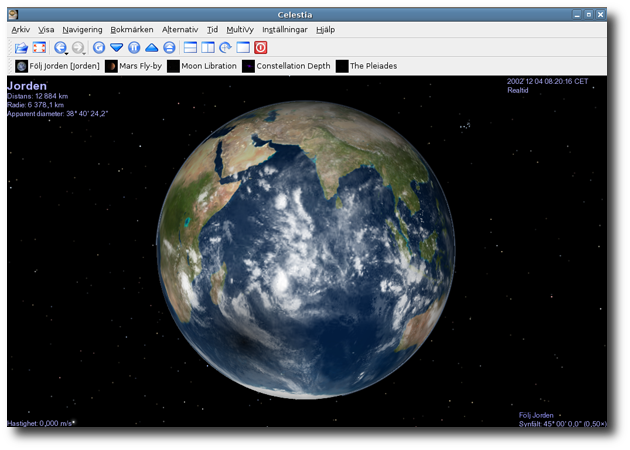Click the Följ Jorden status text
This screenshot has width=630, height=450.
536,415
